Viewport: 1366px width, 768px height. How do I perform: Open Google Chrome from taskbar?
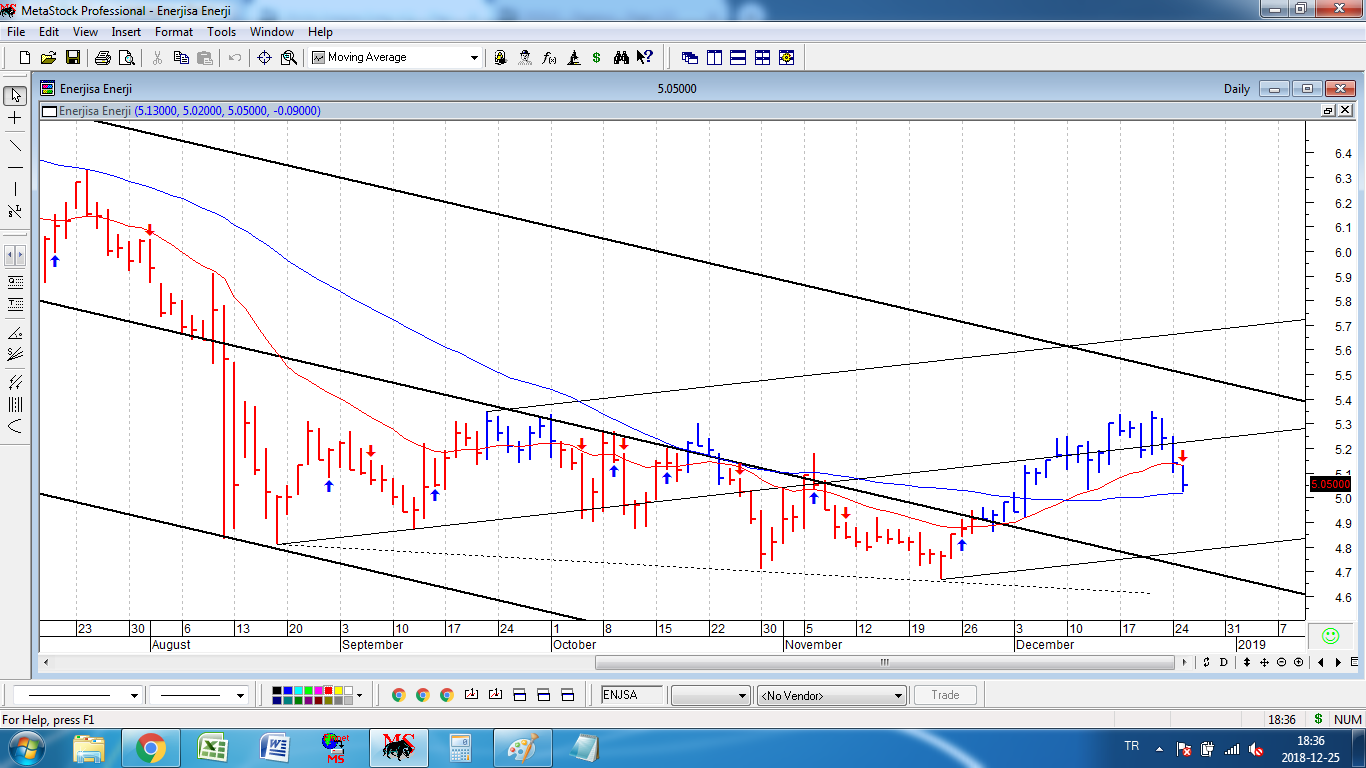[x=151, y=748]
